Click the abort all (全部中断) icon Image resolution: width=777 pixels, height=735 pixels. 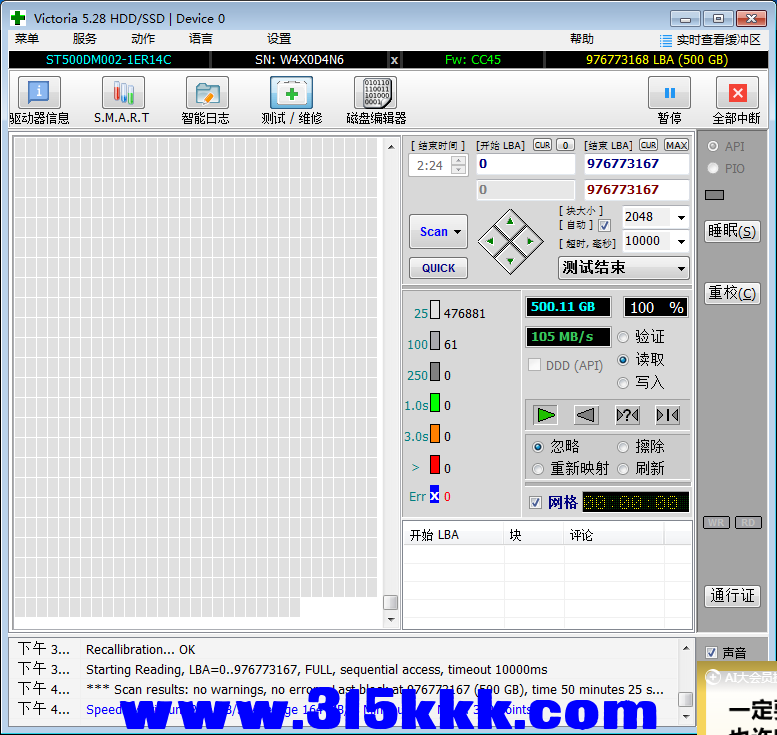pyautogui.click(x=737, y=93)
